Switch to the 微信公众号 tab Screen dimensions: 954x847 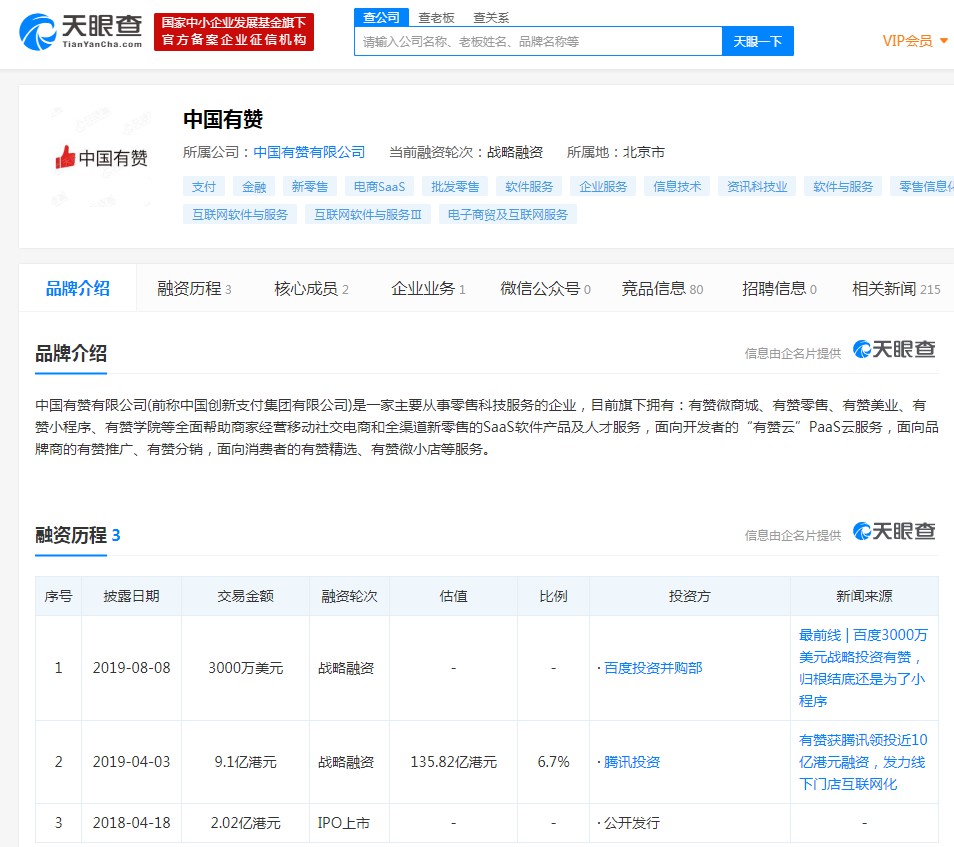click(x=545, y=288)
